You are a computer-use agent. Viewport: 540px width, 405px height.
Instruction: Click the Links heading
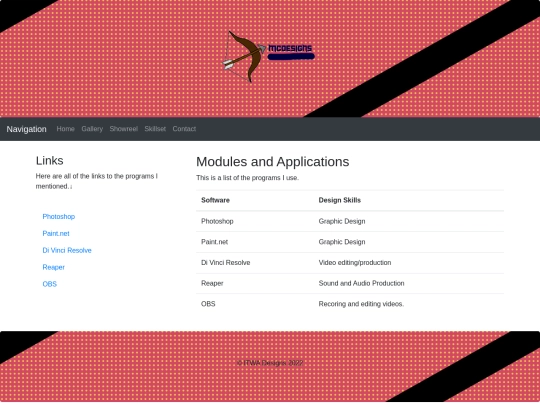click(50, 161)
